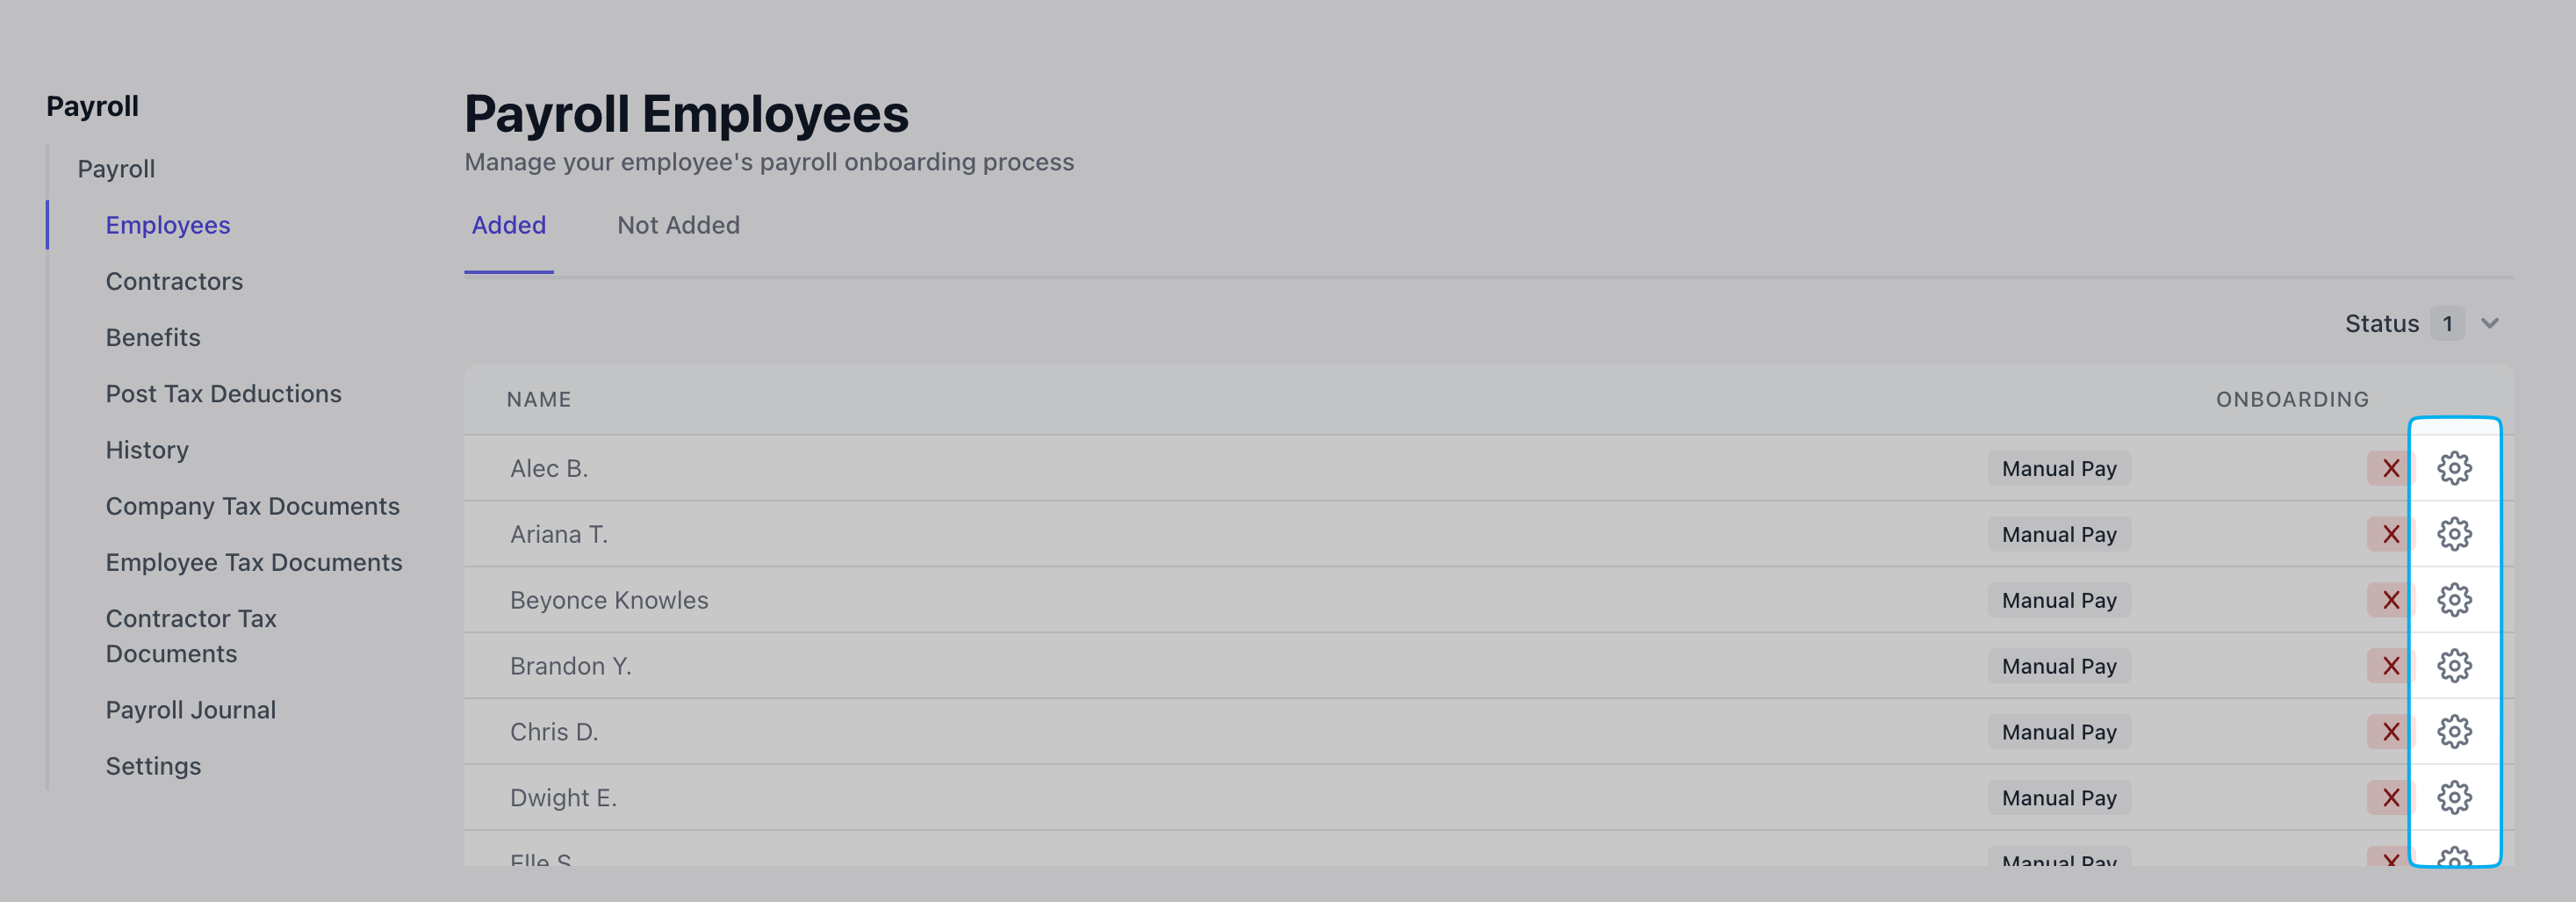Image resolution: width=2576 pixels, height=902 pixels.
Task: Select the Added tab
Action: pos(508,226)
